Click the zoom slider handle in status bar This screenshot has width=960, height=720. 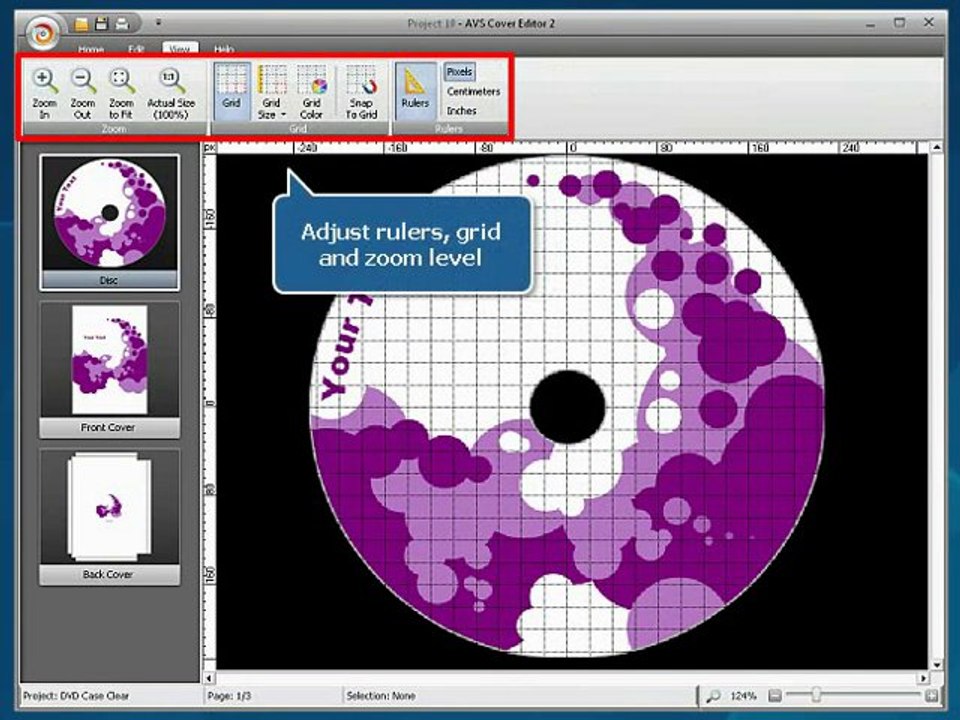(816, 694)
